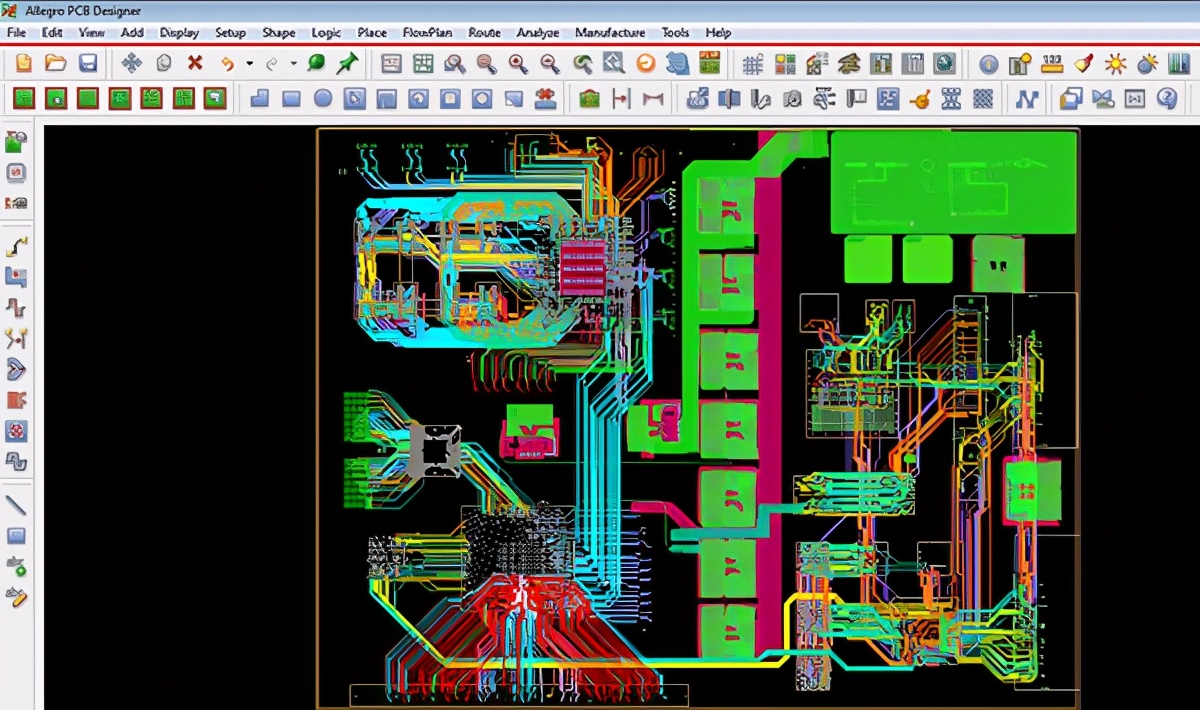Open the File menu

click(x=16, y=33)
